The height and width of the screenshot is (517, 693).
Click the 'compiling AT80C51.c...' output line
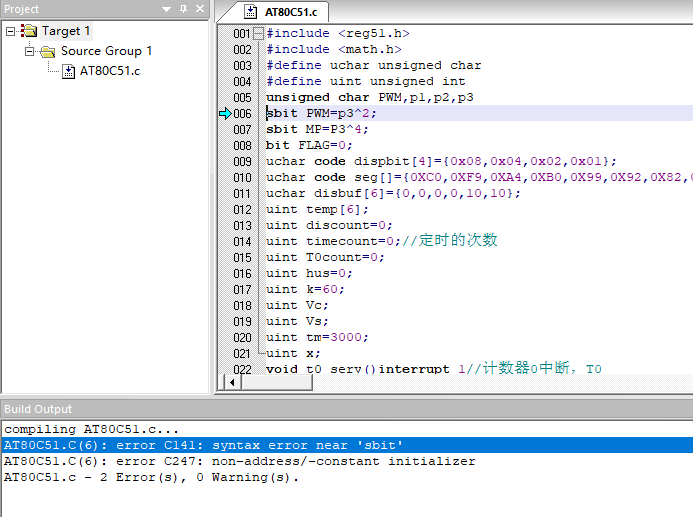coord(91,429)
